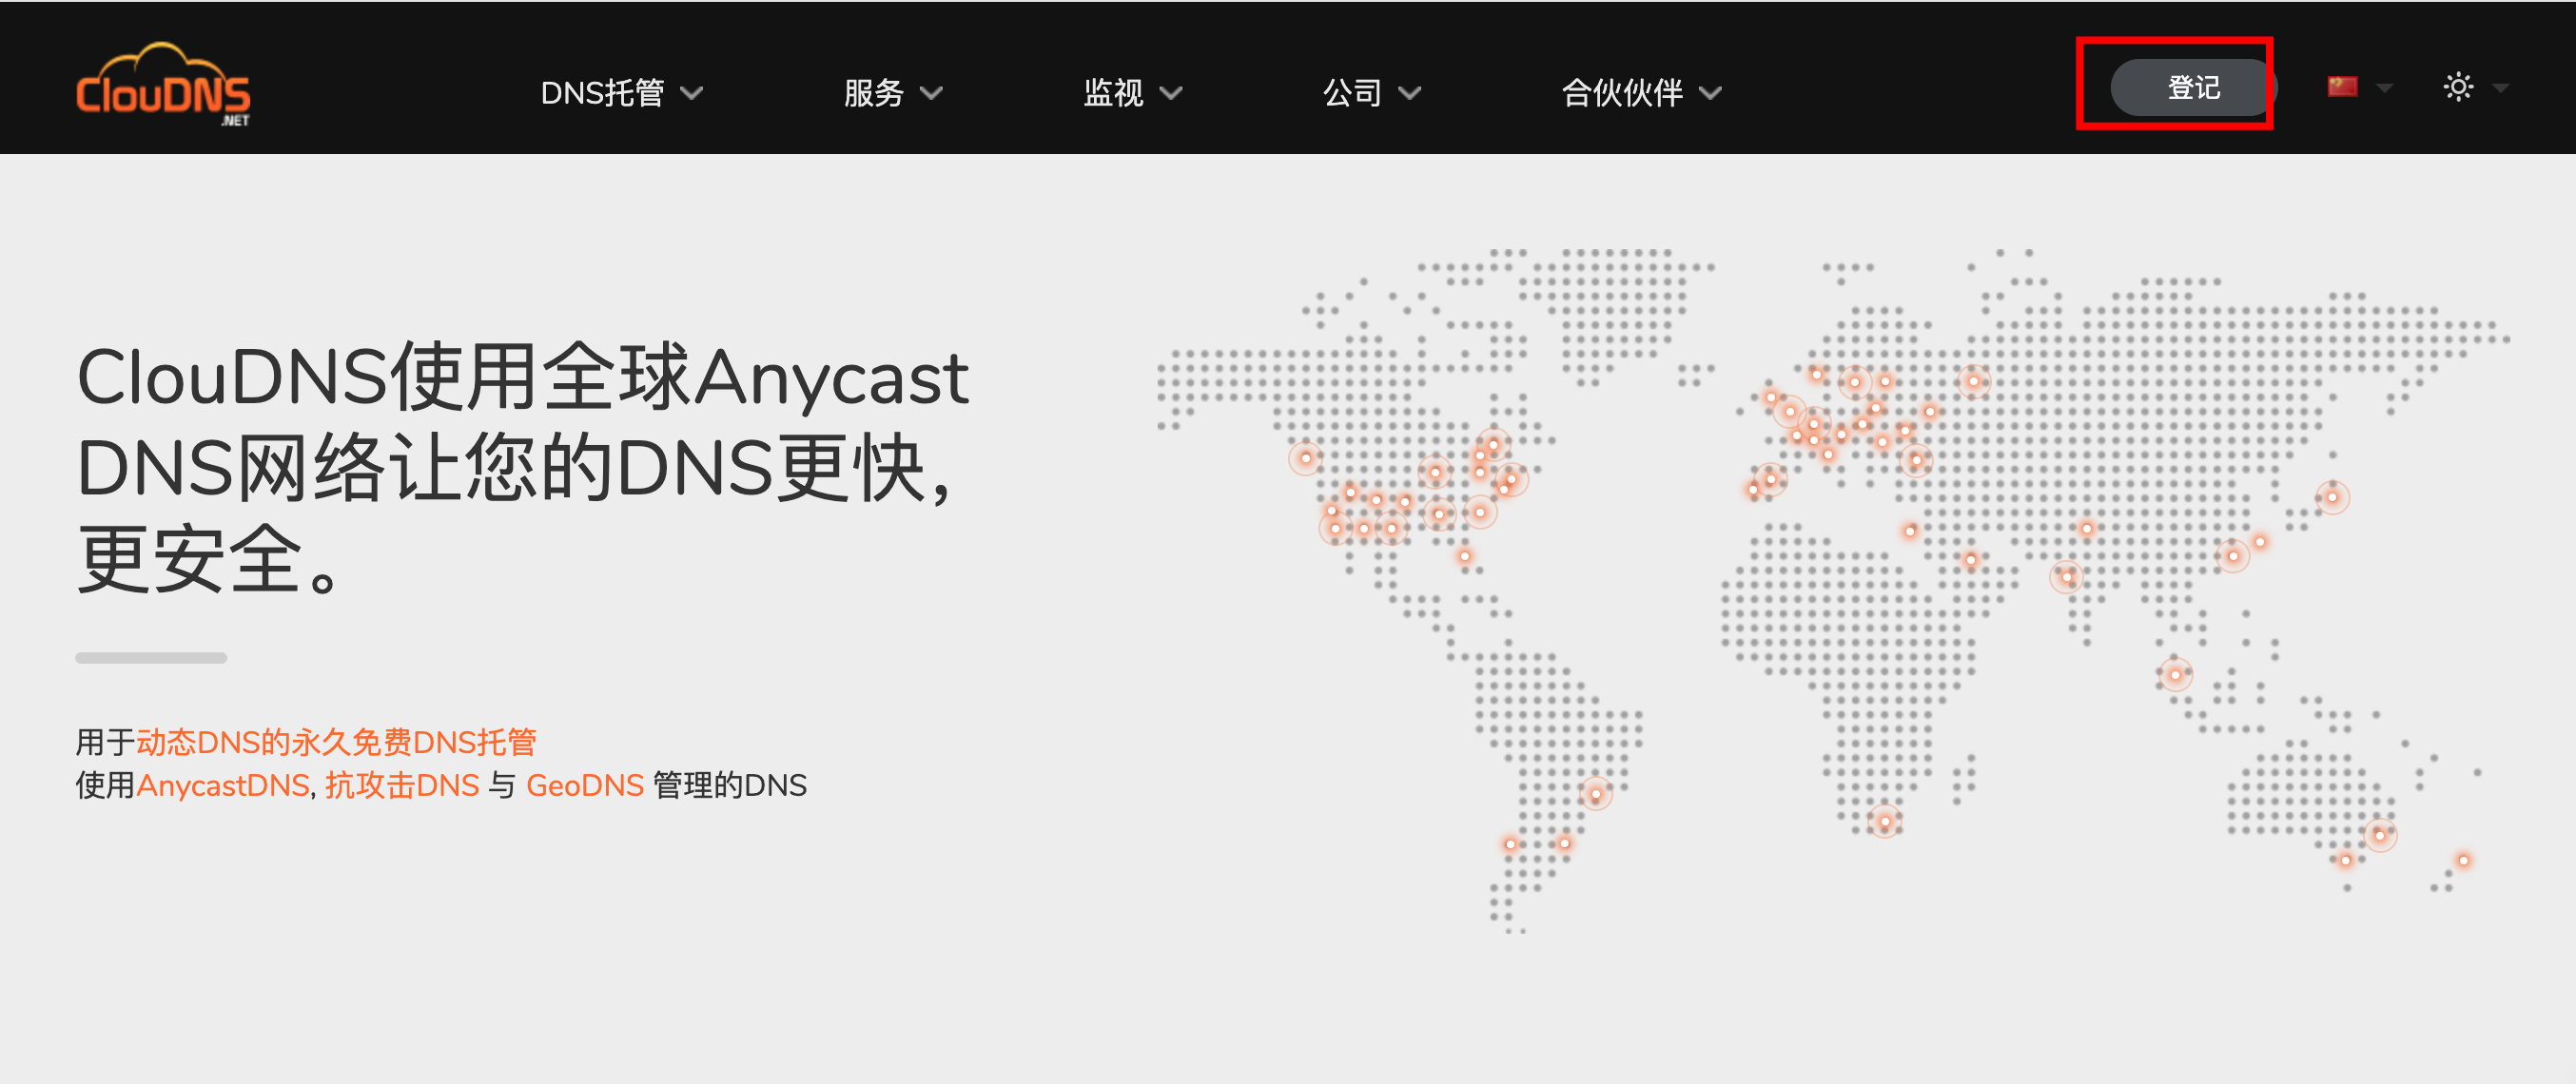The image size is (2576, 1084).
Task: Open the 动态DNS的永久免费DNS托管 link
Action: (x=336, y=742)
